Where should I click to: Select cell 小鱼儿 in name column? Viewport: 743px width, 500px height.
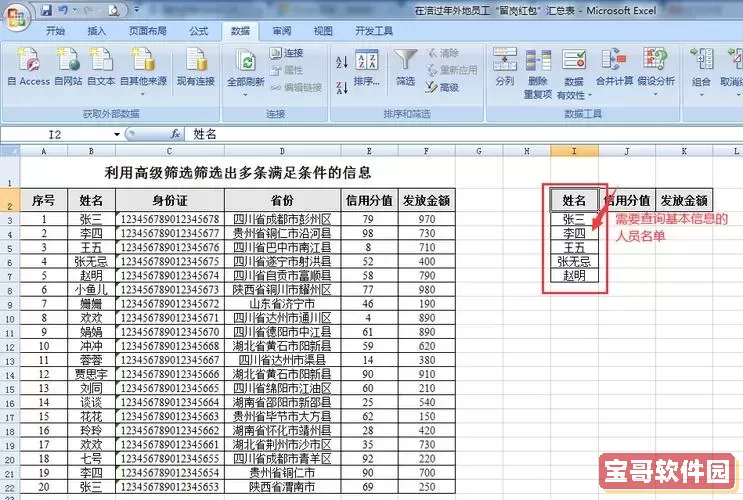pyautogui.click(x=91, y=290)
